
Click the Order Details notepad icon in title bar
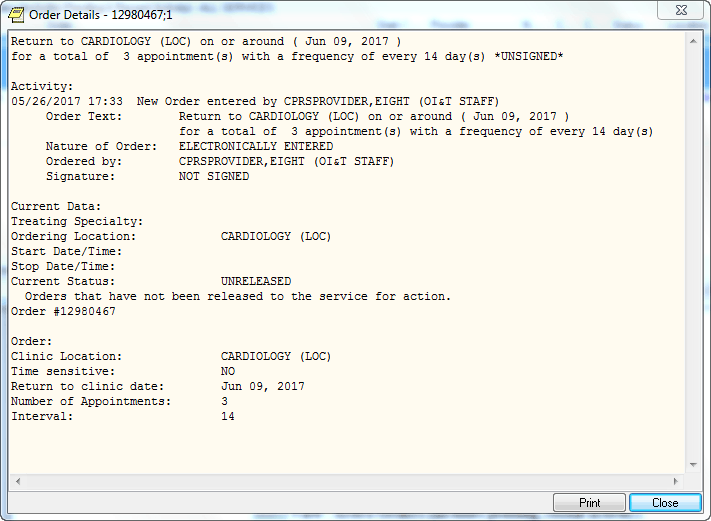pos(16,14)
